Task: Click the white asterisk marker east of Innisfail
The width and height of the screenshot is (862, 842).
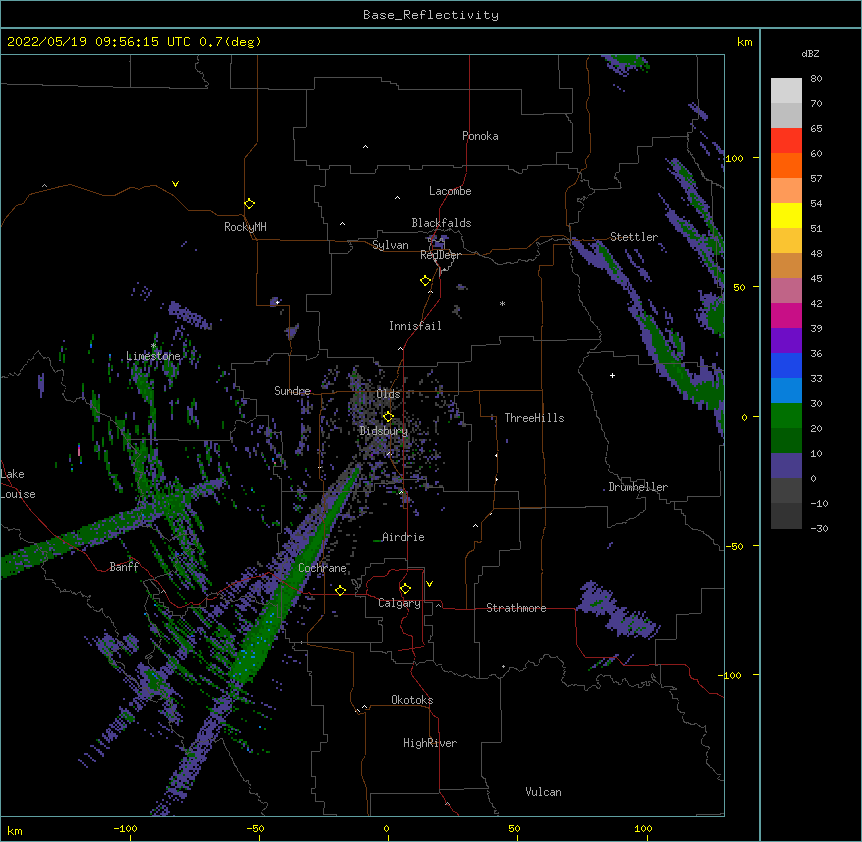Action: 502,303
